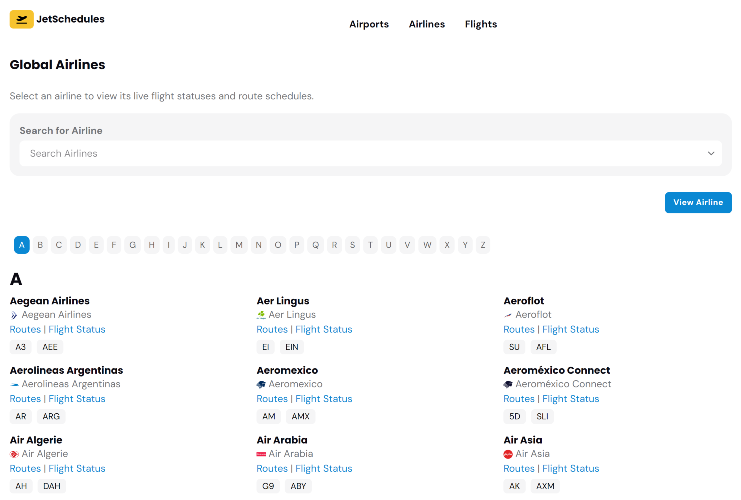View Flight Status for Aeromexico
This screenshot has width=741, height=500.
pos(324,399)
